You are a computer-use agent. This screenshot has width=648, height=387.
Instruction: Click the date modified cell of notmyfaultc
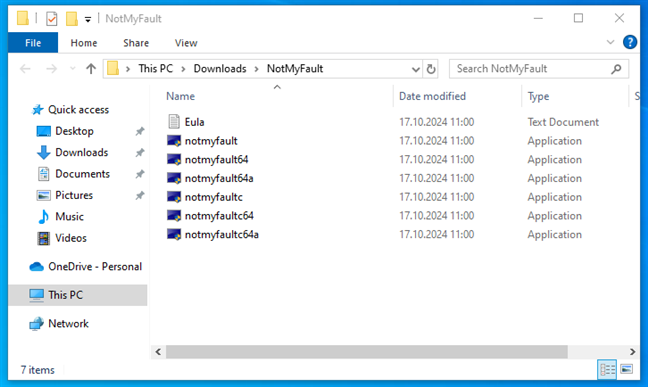pyautogui.click(x=436, y=197)
